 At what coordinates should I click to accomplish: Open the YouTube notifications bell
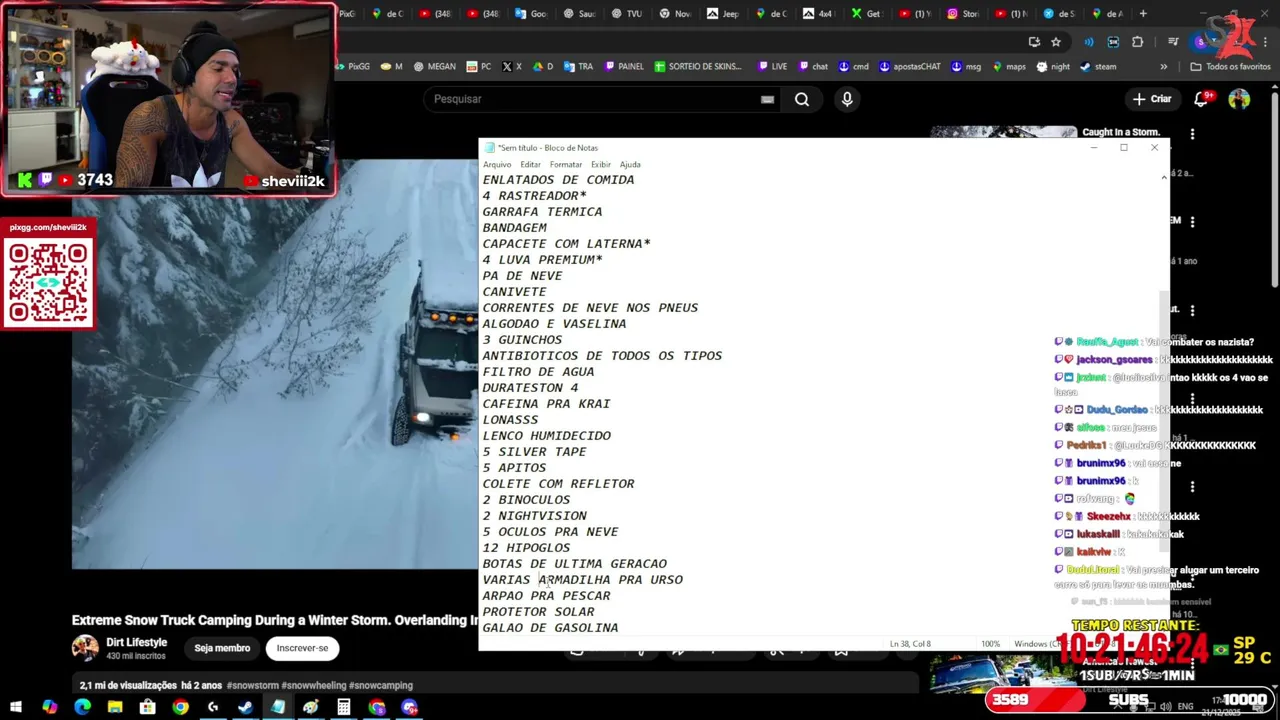(x=1203, y=99)
